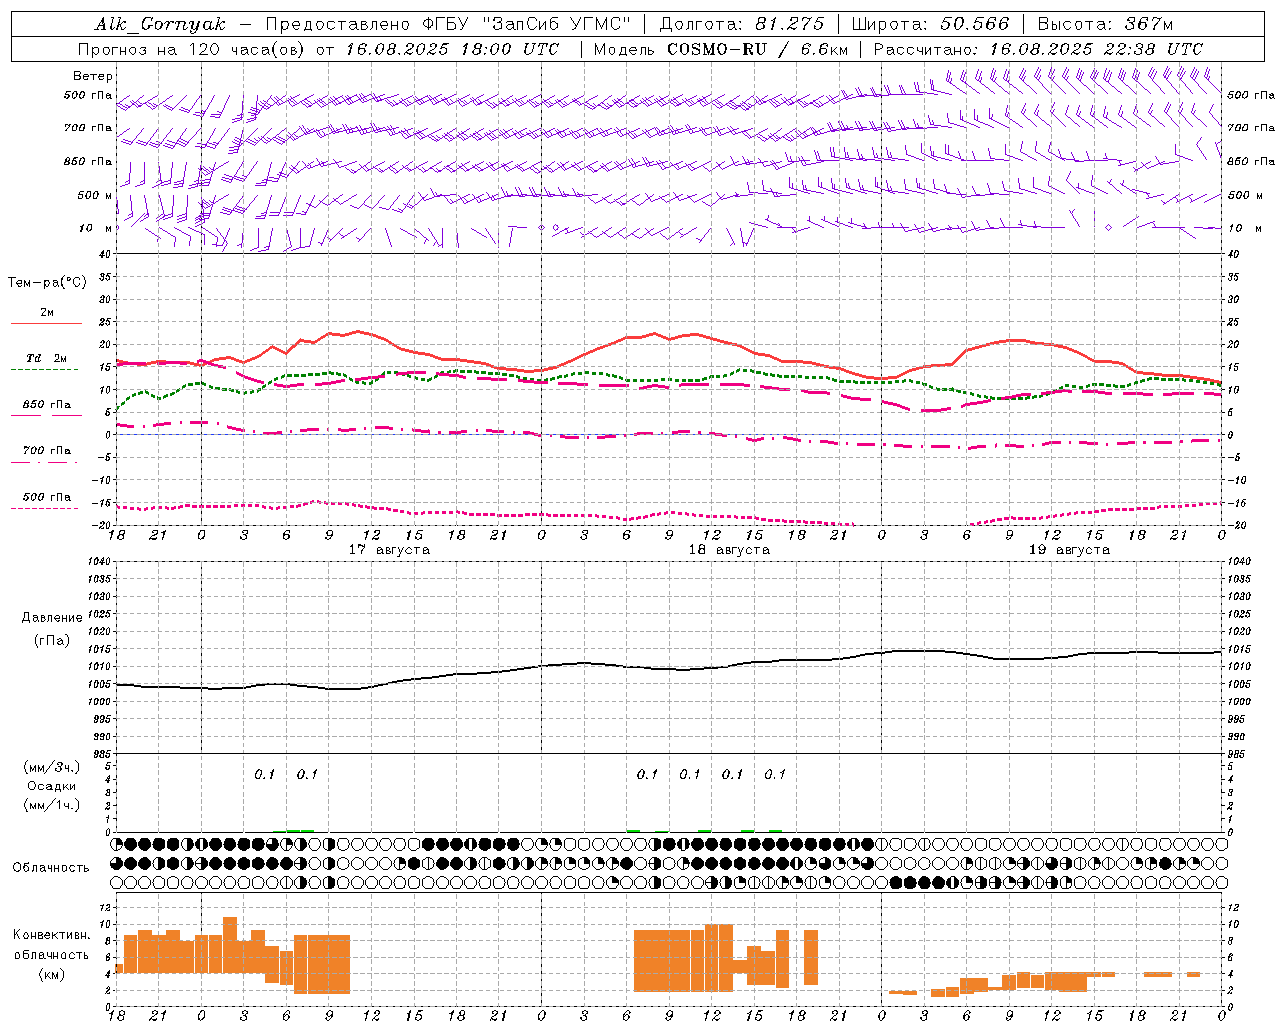This screenshot has height=1024, width=1280.
Task: Select the pressure unit label (гПа)
Action: pyautogui.click(x=52, y=641)
